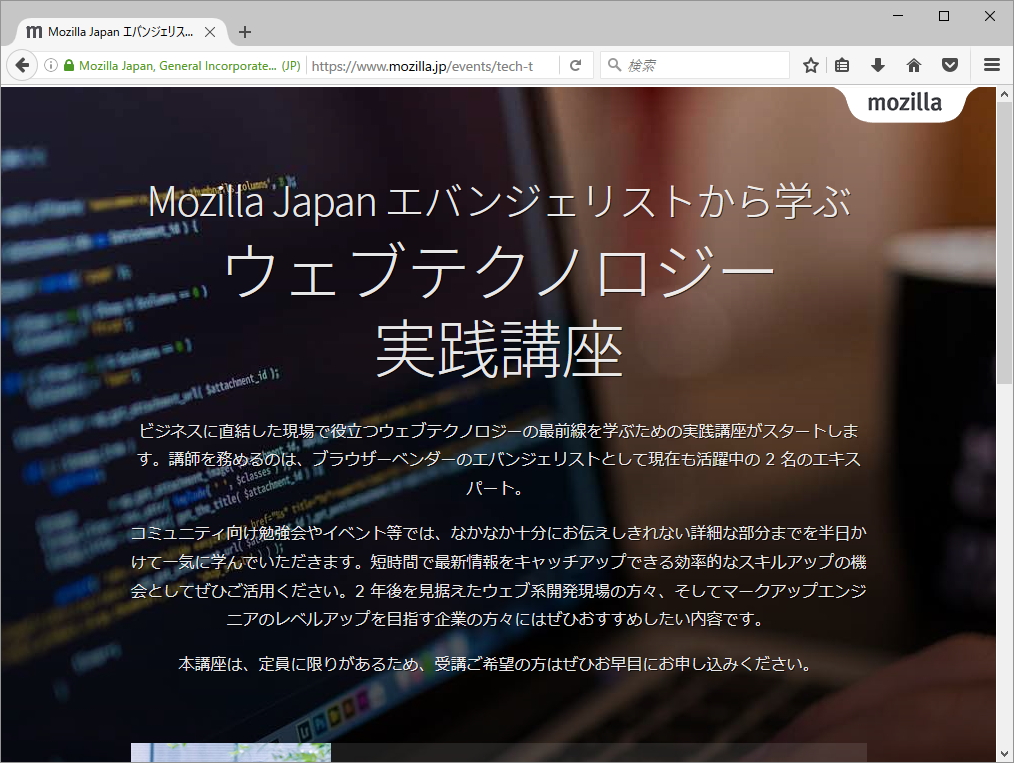The image size is (1014, 763).
Task: Go back using the back arrow
Action: pyautogui.click(x=22, y=64)
